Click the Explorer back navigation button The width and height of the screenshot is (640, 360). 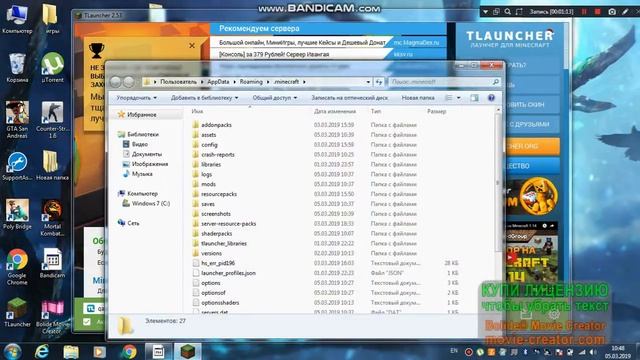116,82
